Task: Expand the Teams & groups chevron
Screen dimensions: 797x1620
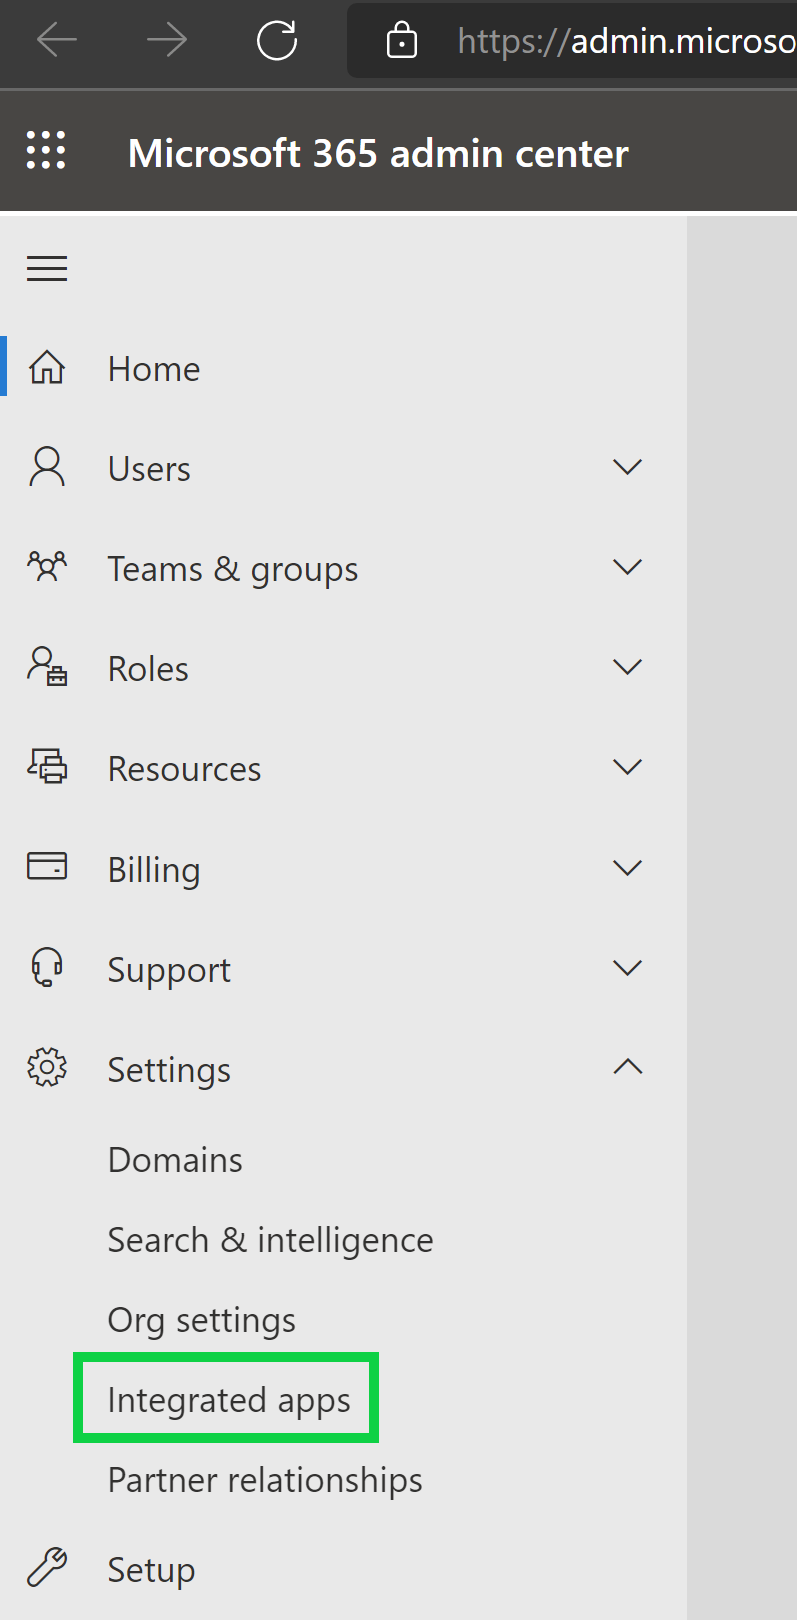Action: (x=627, y=567)
